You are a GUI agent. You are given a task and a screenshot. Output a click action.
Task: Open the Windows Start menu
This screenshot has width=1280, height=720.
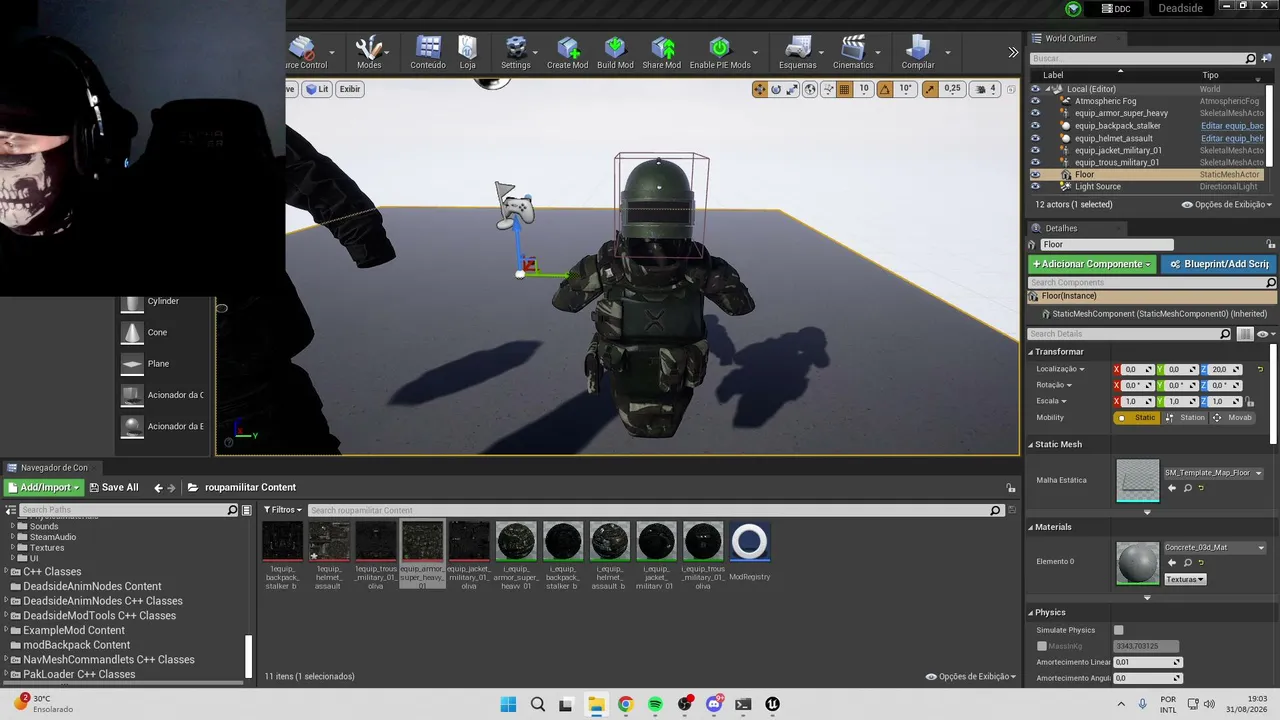508,704
